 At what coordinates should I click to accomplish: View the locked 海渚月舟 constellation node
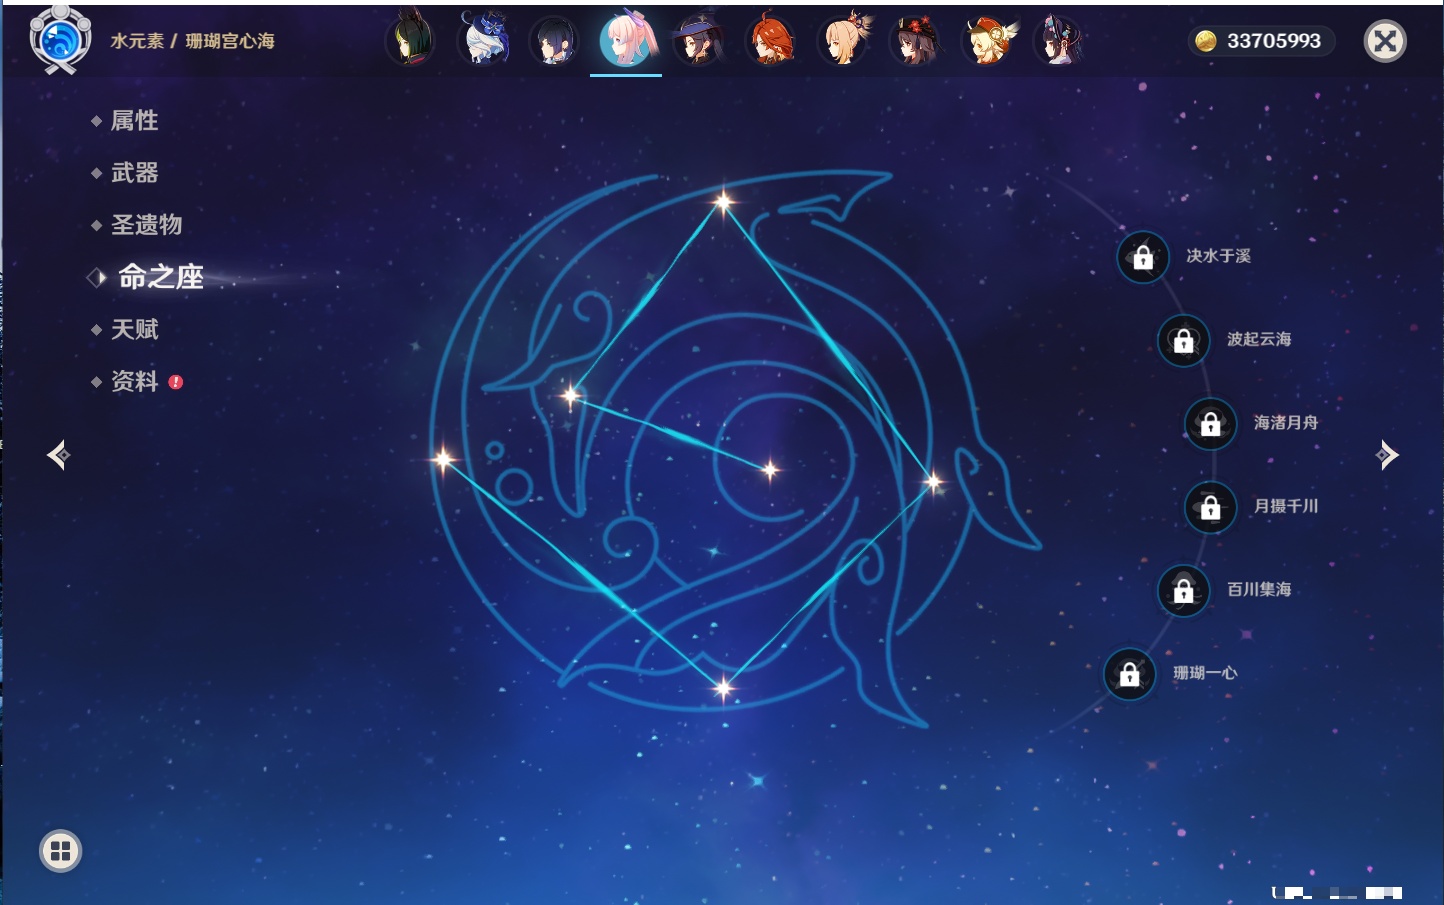click(x=1210, y=423)
